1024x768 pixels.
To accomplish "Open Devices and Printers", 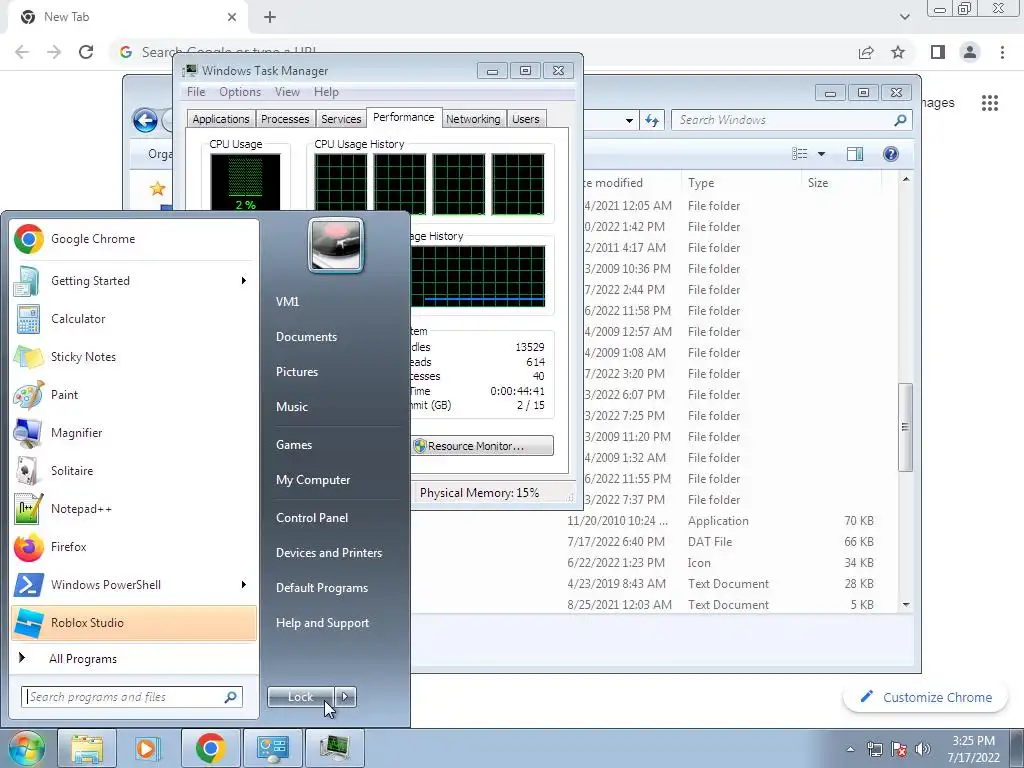I will pos(328,553).
